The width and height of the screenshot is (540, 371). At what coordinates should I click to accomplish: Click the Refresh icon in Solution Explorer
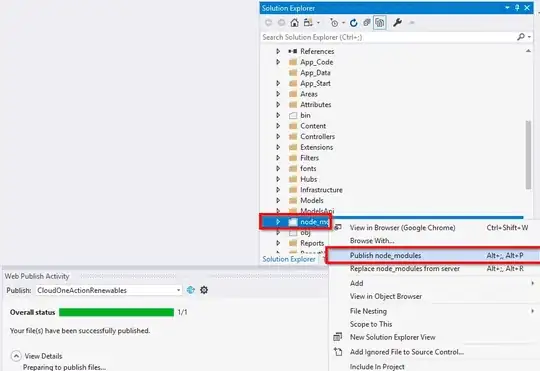tap(353, 23)
